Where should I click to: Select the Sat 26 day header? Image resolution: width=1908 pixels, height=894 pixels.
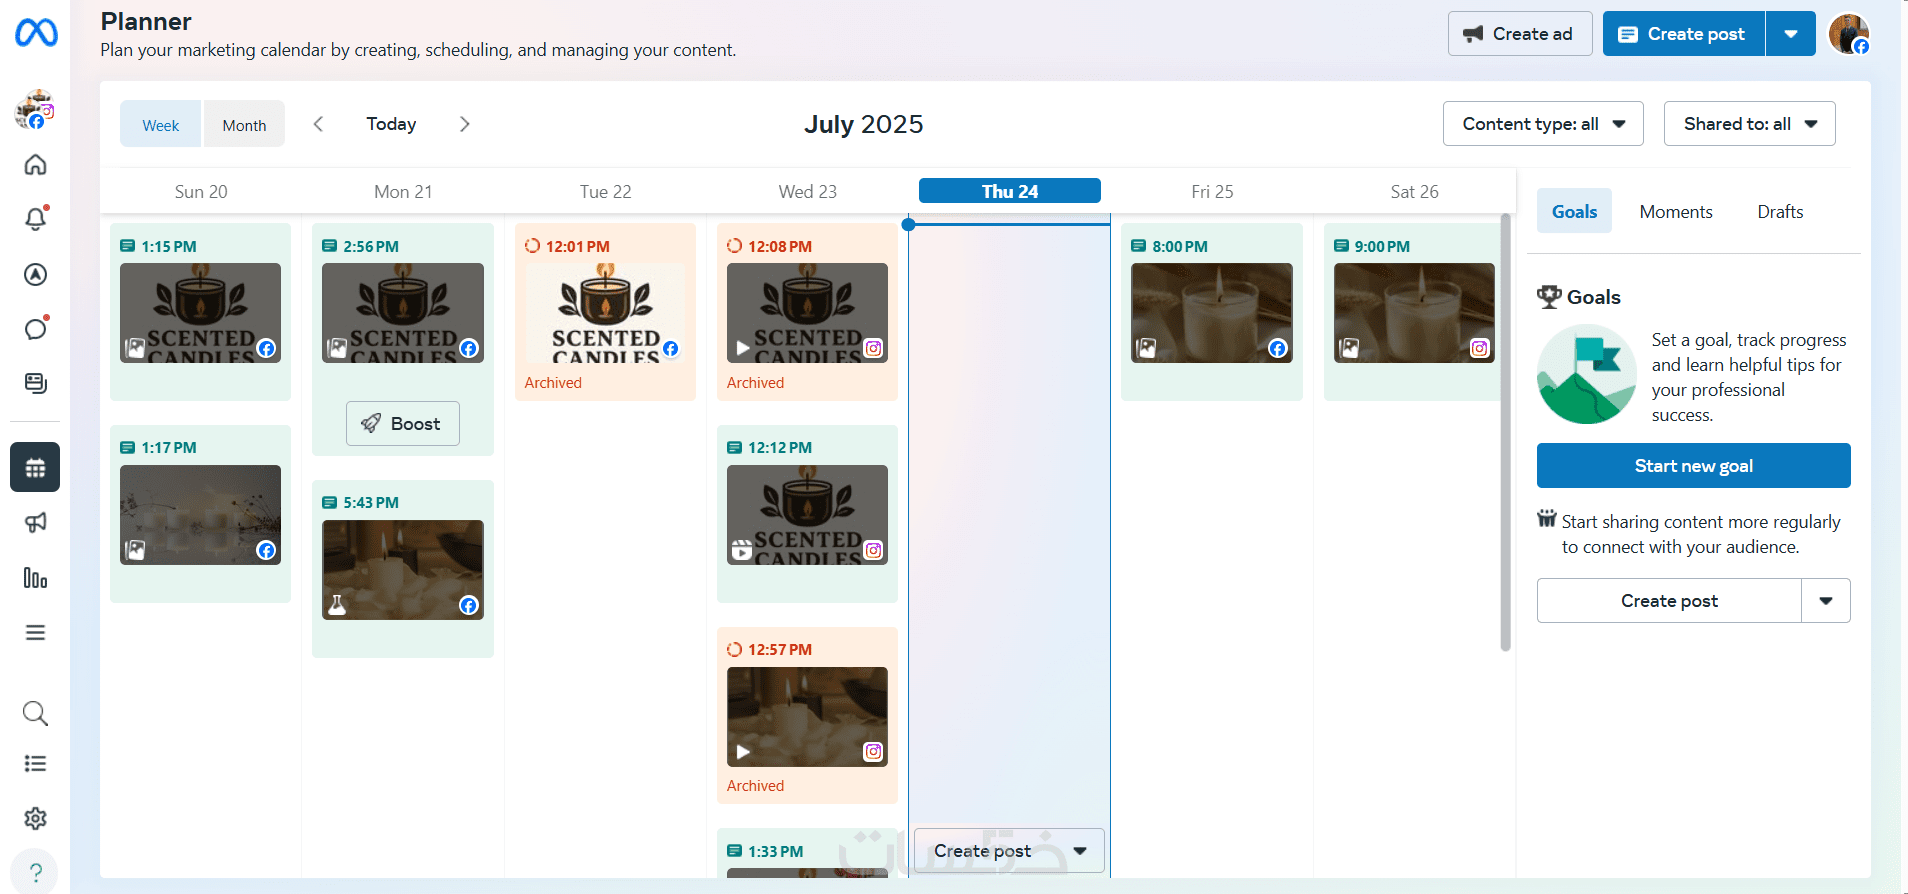pos(1414,191)
